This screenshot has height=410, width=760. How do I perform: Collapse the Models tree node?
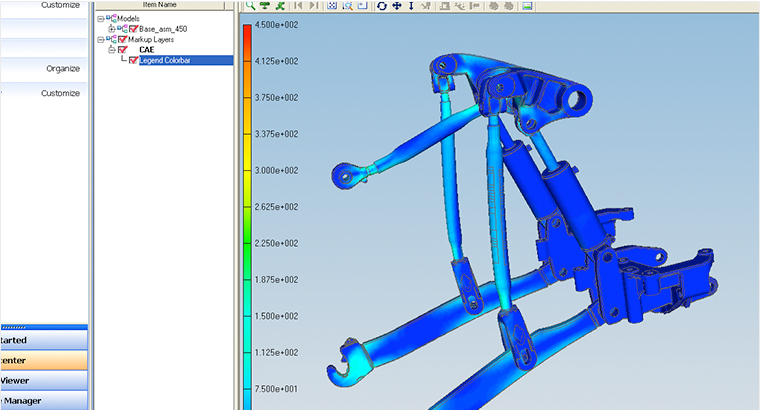point(100,19)
